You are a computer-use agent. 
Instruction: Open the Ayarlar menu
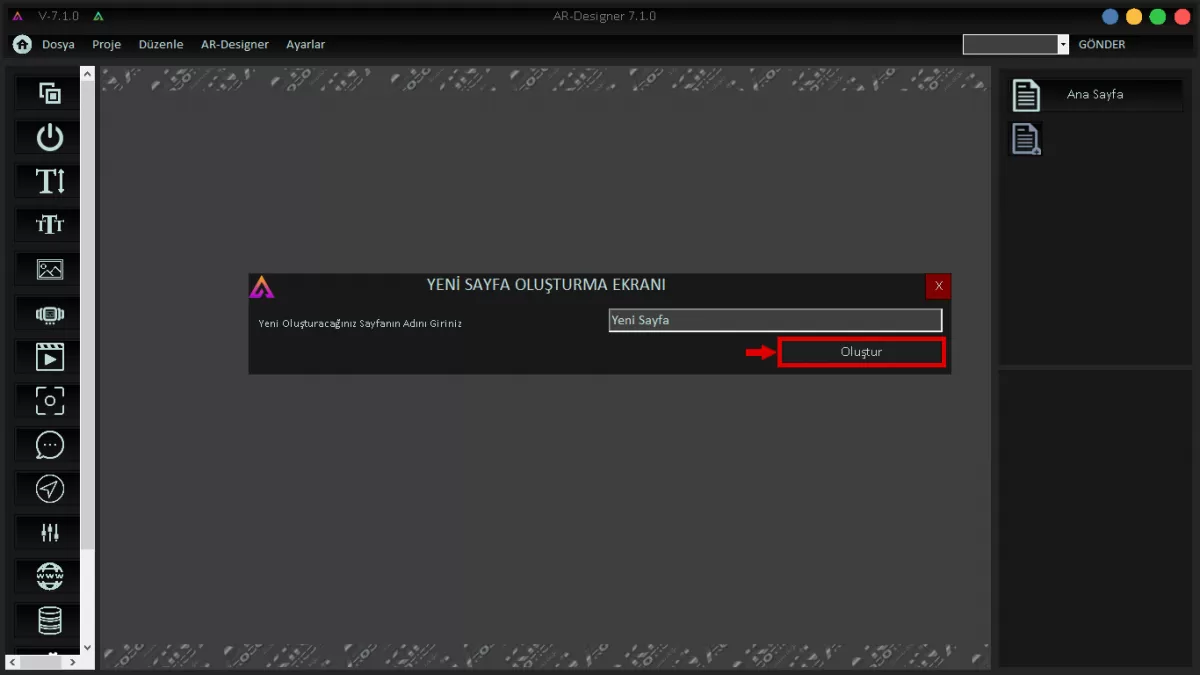coord(305,45)
